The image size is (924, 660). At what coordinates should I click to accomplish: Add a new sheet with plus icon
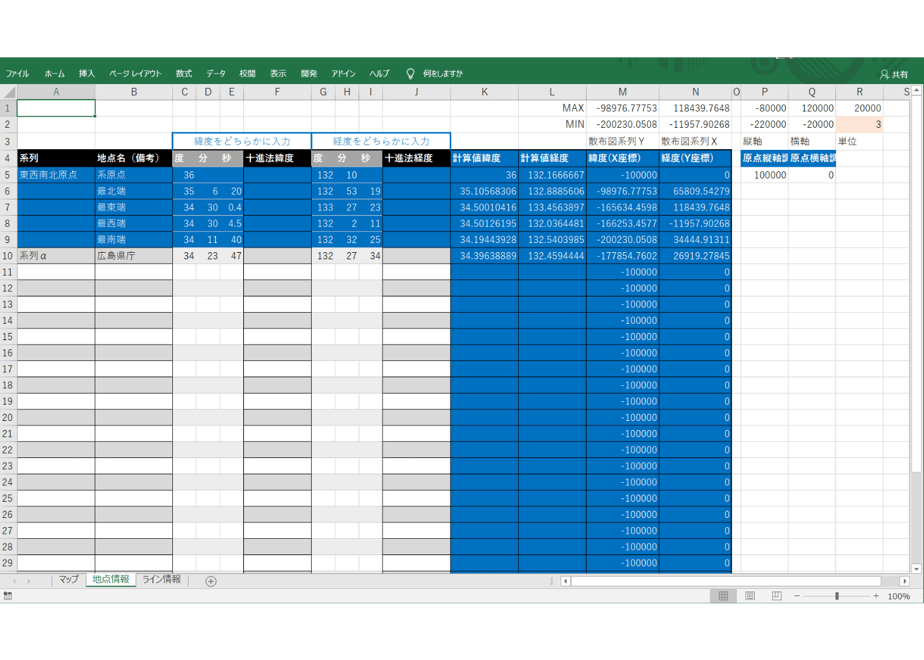point(210,581)
